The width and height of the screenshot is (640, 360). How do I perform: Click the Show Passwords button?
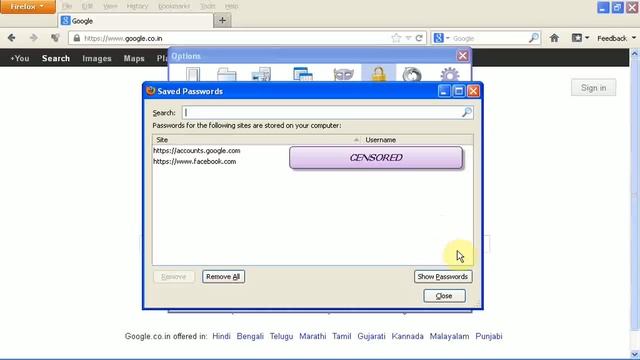click(443, 277)
